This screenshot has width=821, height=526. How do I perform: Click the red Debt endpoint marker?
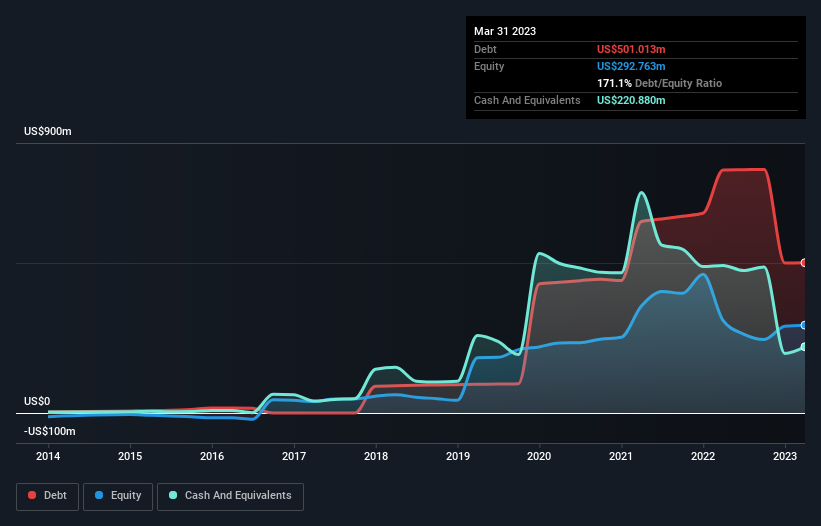(804, 263)
